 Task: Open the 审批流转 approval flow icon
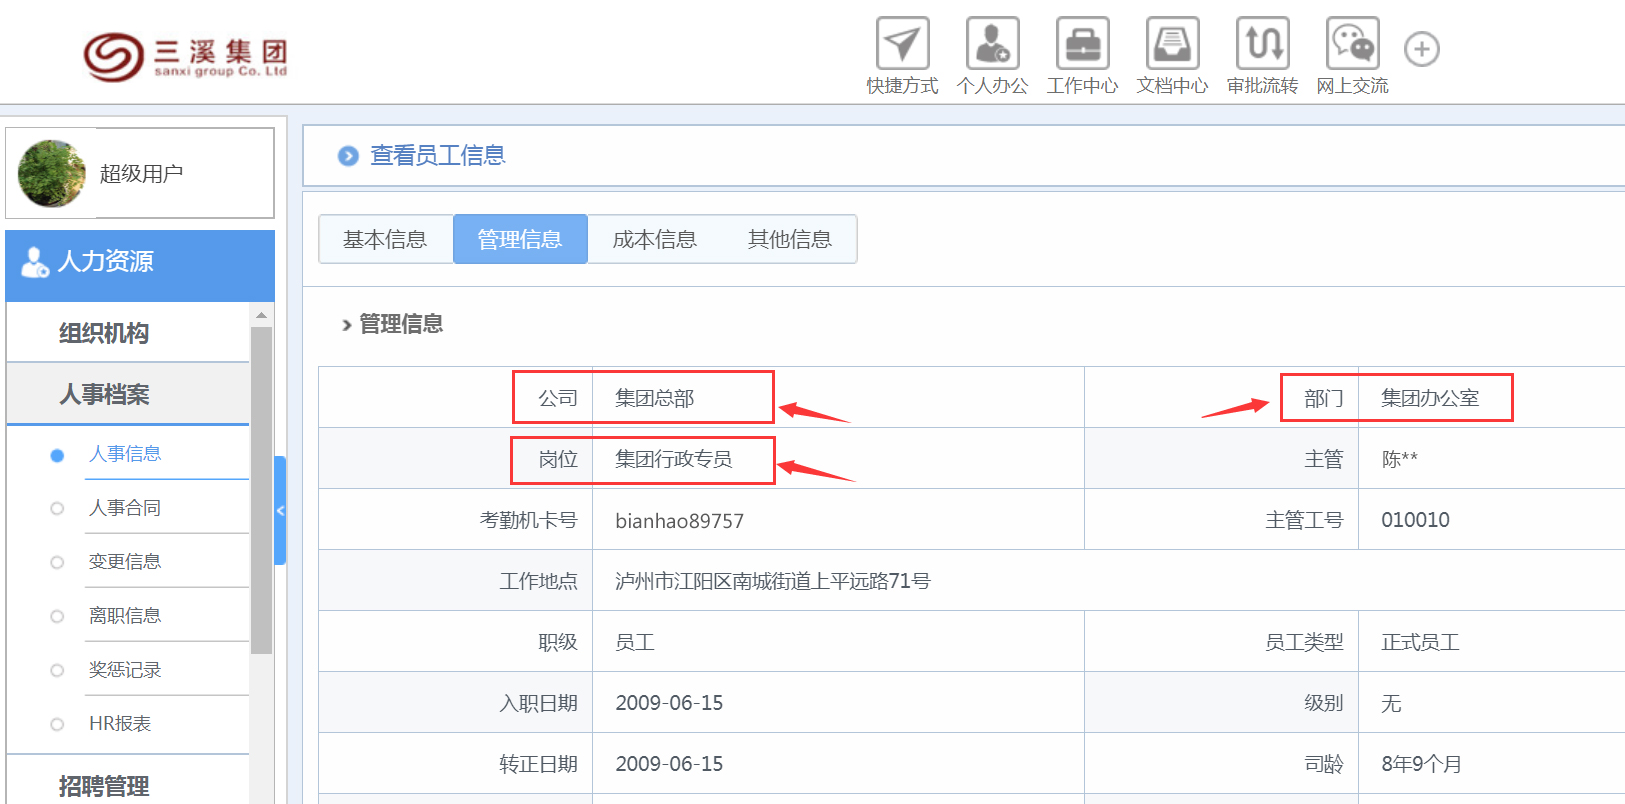[1262, 43]
